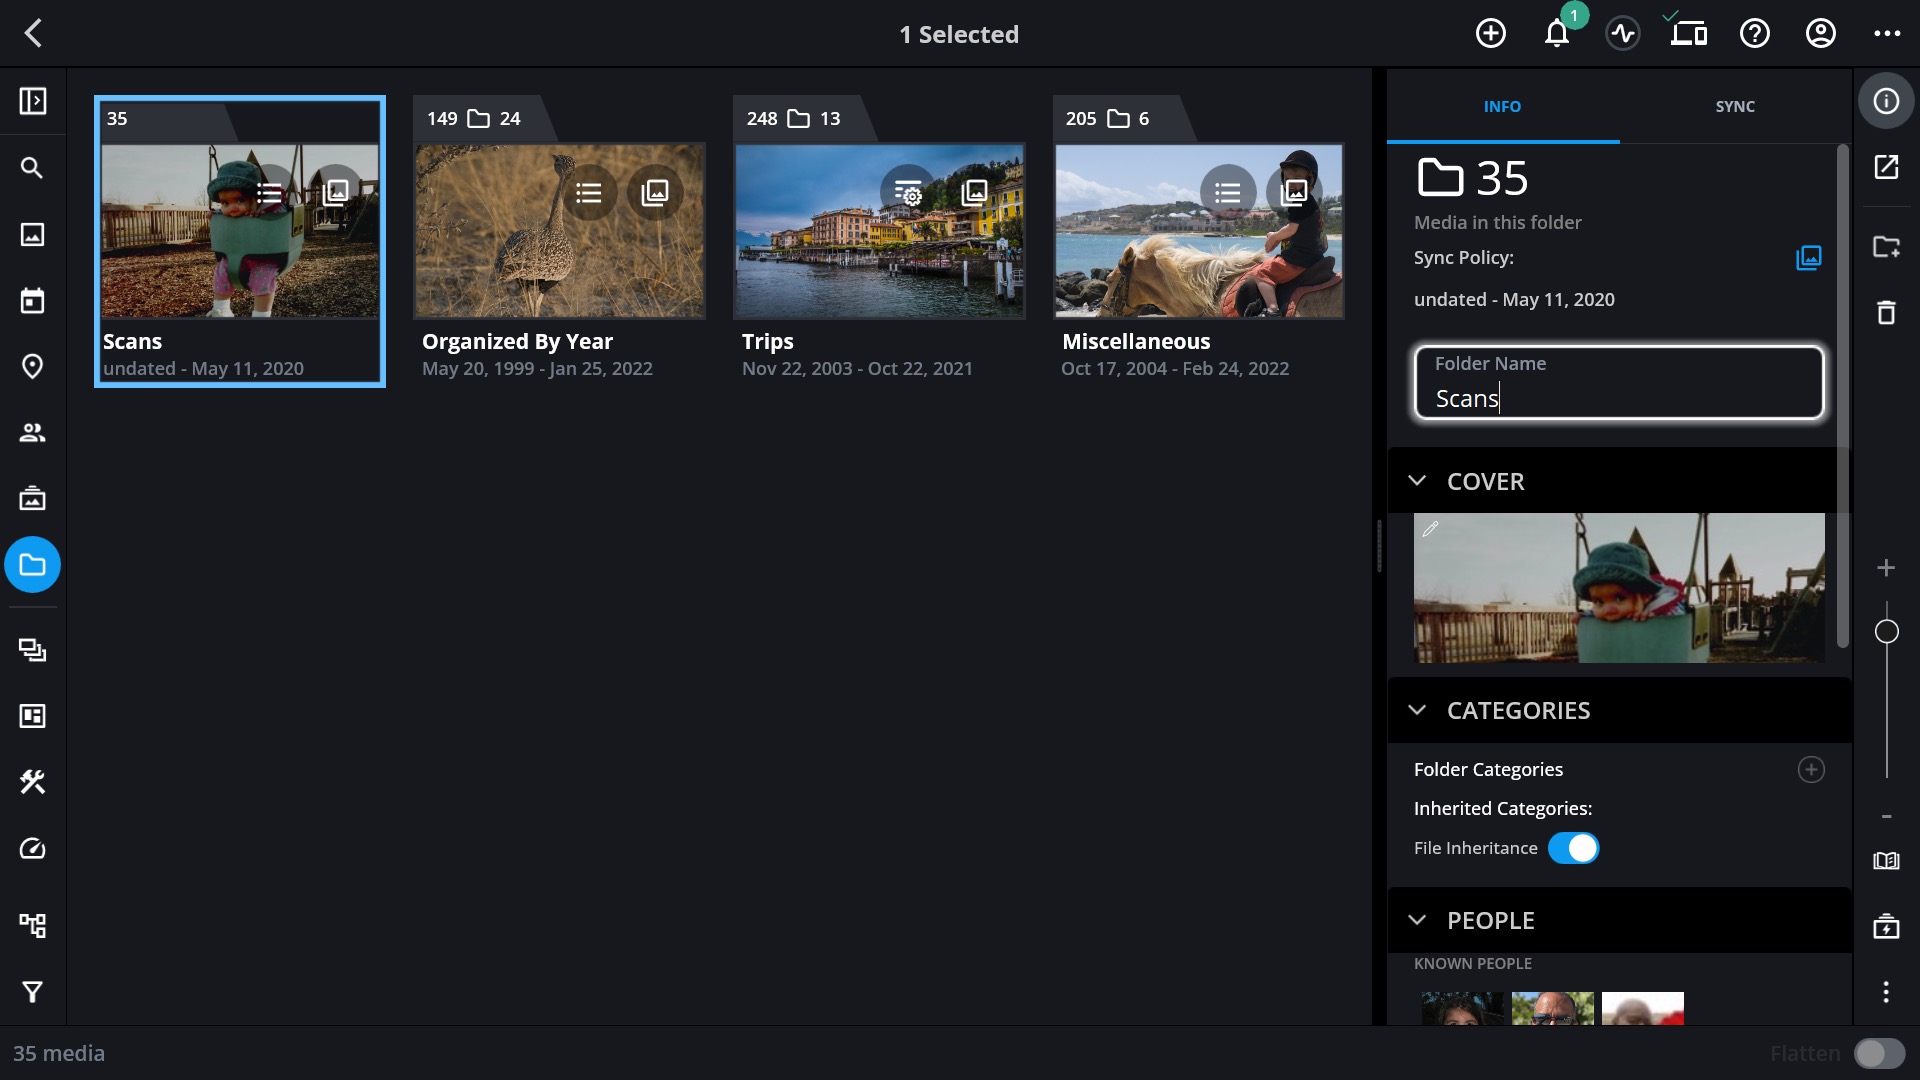
Task: Click gallery icon on Scans folder
Action: coord(336,192)
